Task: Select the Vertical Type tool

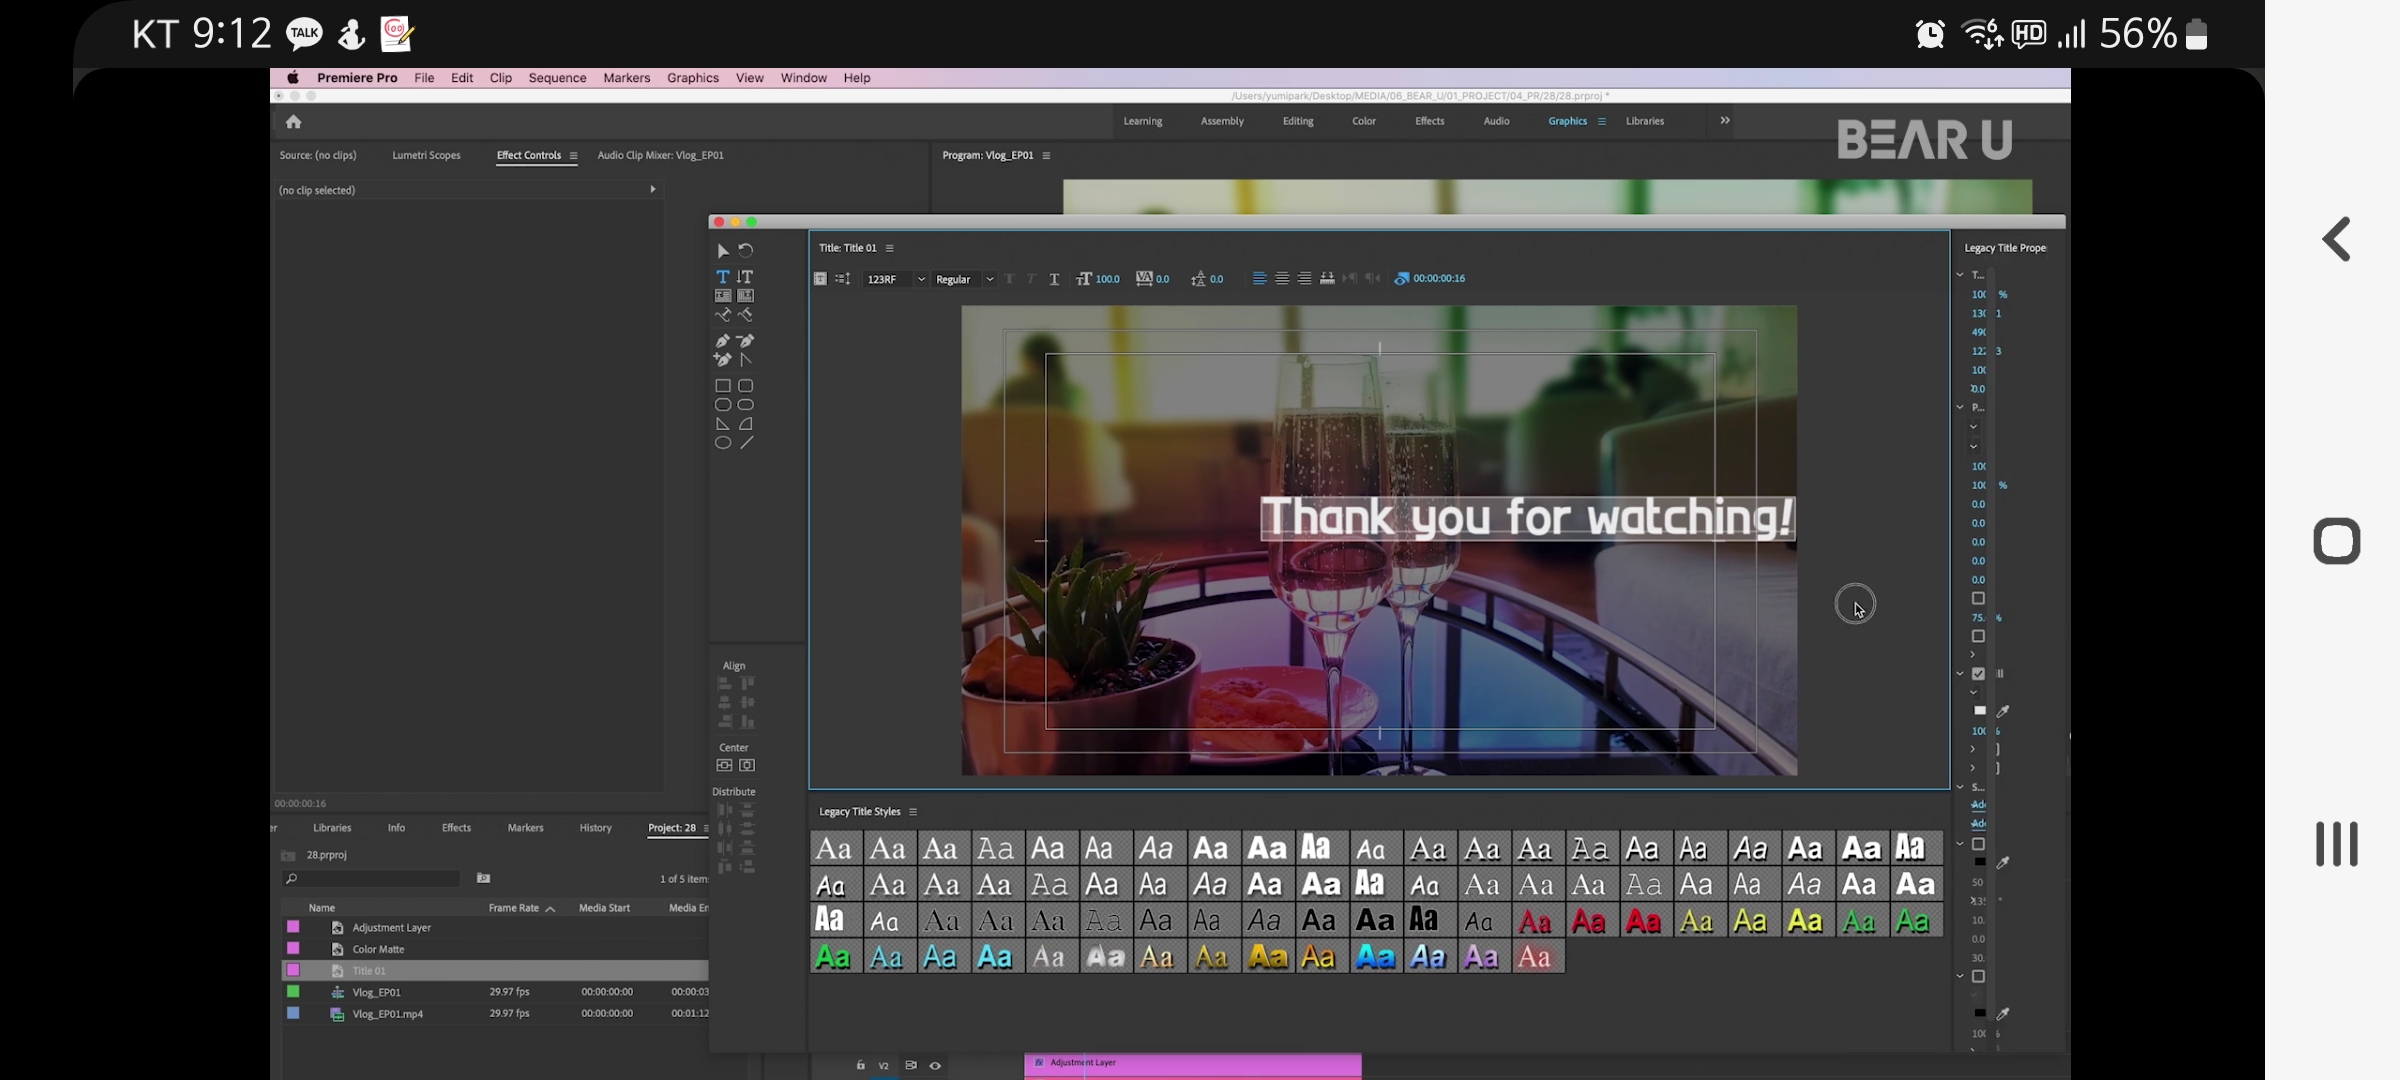Action: pos(745,277)
